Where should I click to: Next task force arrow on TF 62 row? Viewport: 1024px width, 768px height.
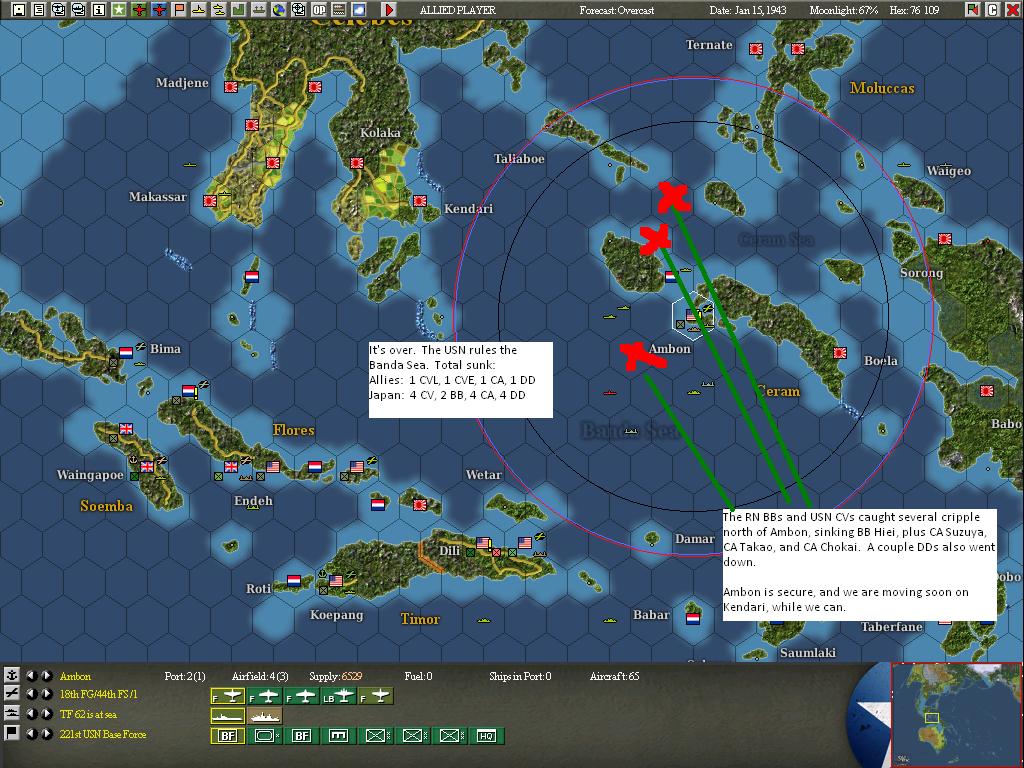pyautogui.click(x=47, y=714)
